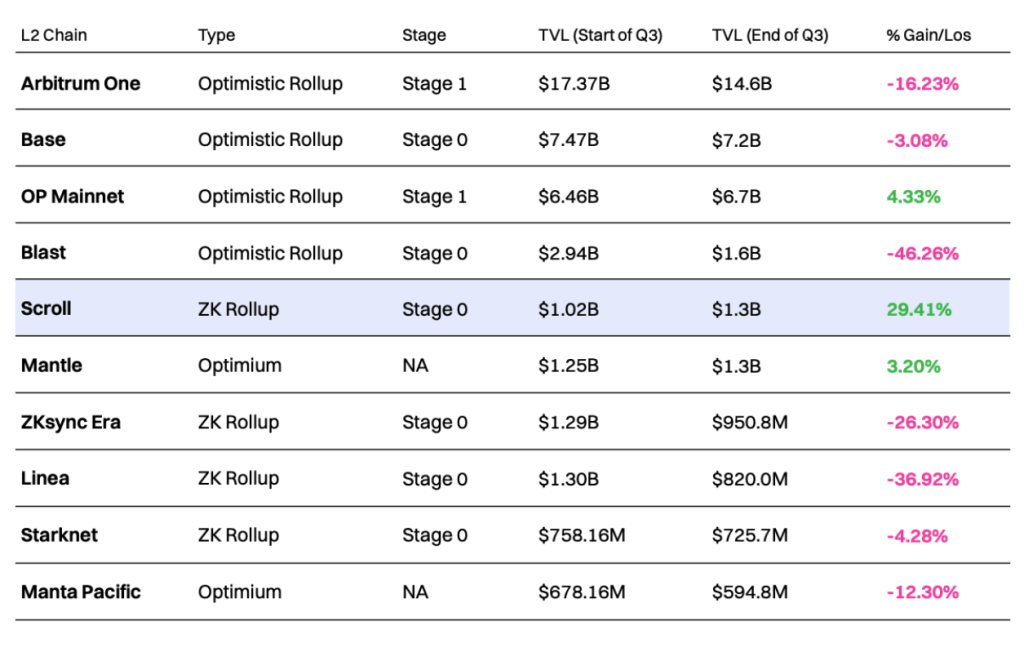Click the % Gain/Loss column header
The image size is (1024, 647).
coord(928,35)
